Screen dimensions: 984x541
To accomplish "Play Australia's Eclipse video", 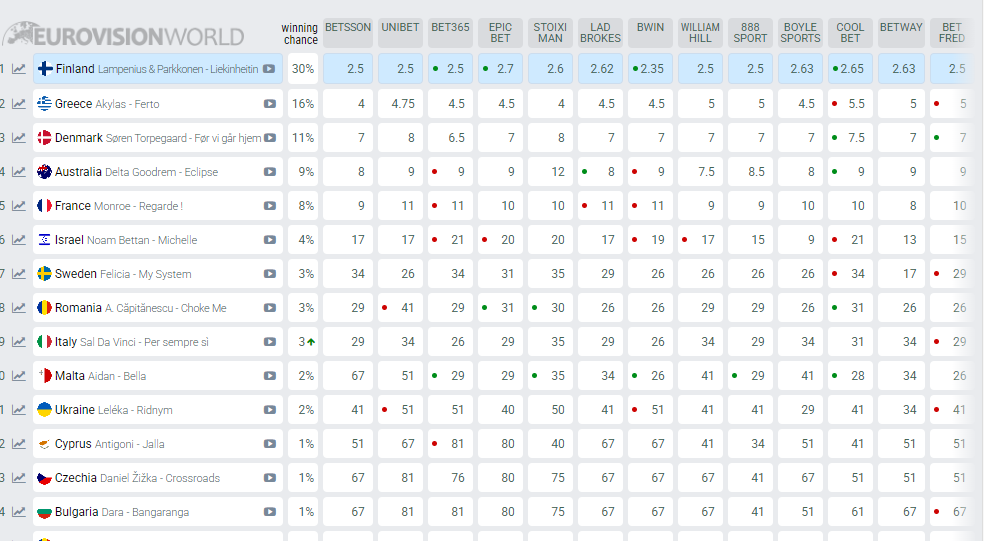I will pyautogui.click(x=270, y=171).
